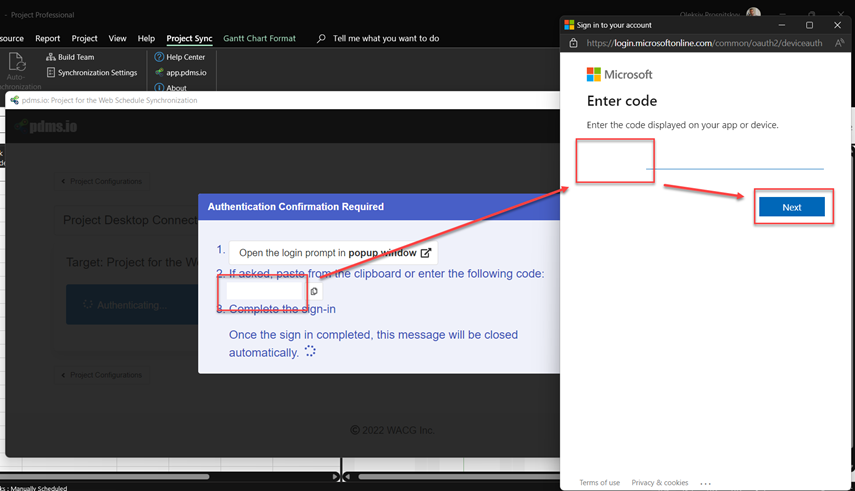Open the Help ribbon tab
The image size is (855, 491).
click(x=146, y=38)
